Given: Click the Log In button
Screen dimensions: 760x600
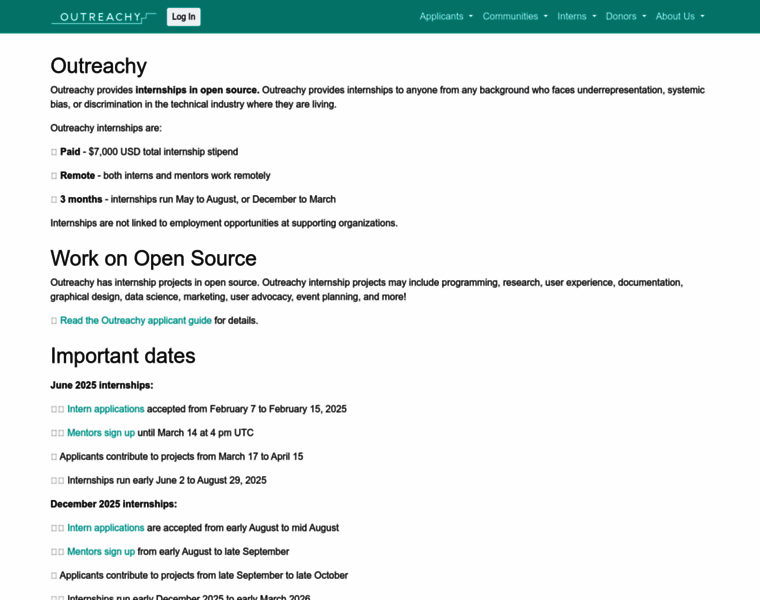Looking at the screenshot, I should 184,17.
